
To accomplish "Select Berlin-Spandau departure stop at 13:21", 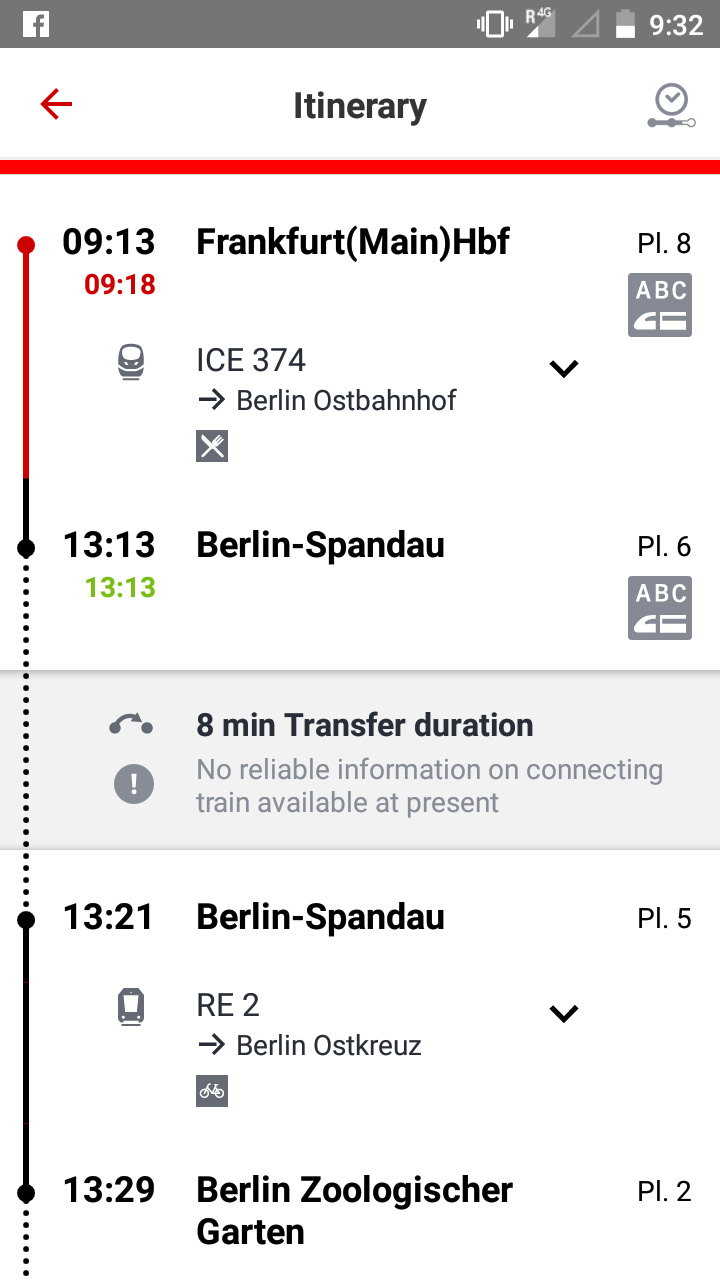I will tap(320, 917).
